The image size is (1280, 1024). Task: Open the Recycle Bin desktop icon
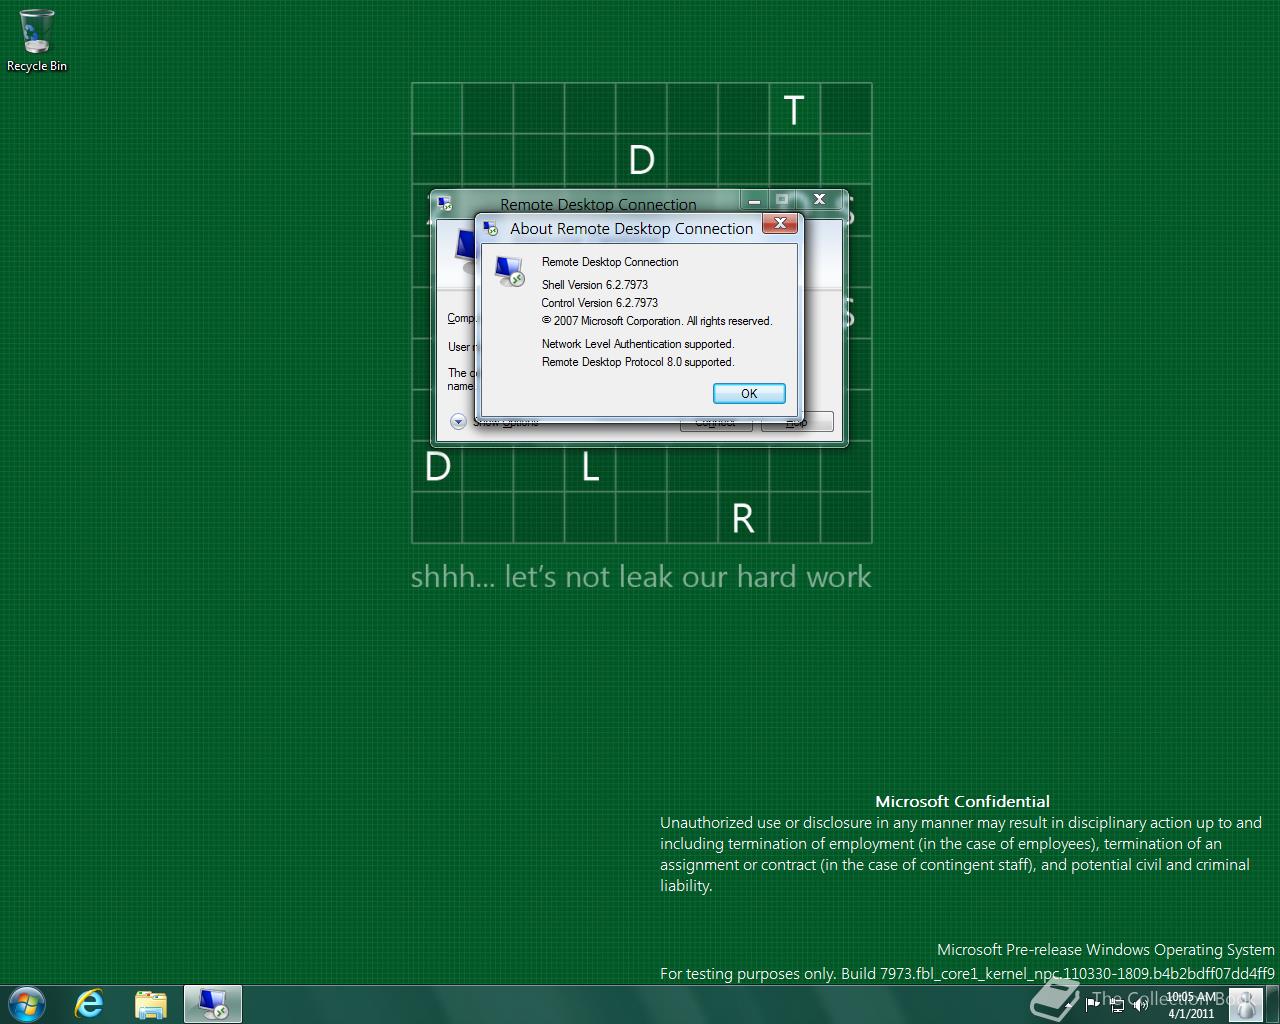click(x=37, y=40)
